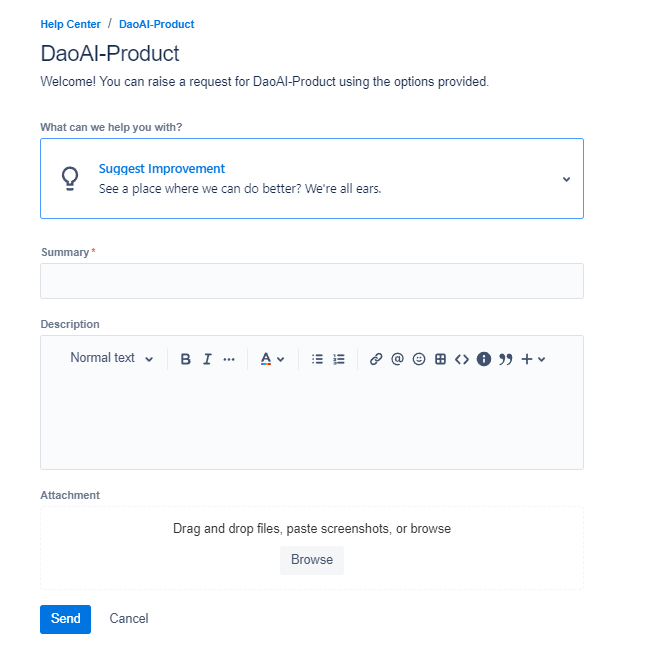Insert a bullet list
Viewport: 658px width, 663px height.
click(317, 359)
